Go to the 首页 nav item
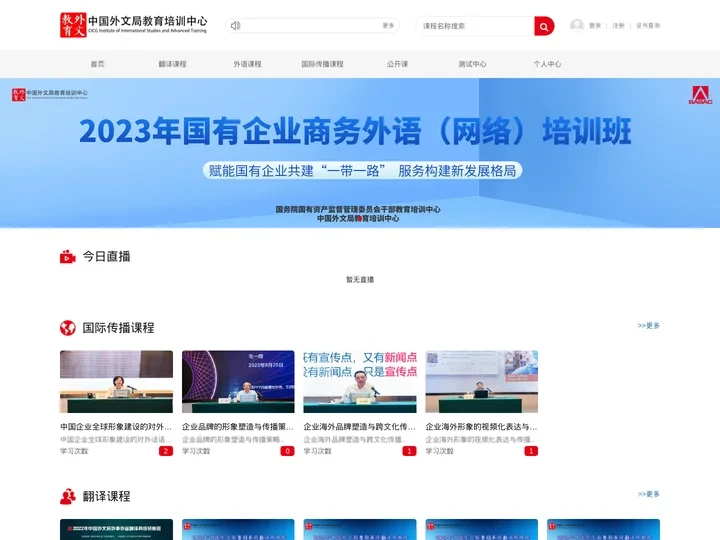 pos(97,64)
